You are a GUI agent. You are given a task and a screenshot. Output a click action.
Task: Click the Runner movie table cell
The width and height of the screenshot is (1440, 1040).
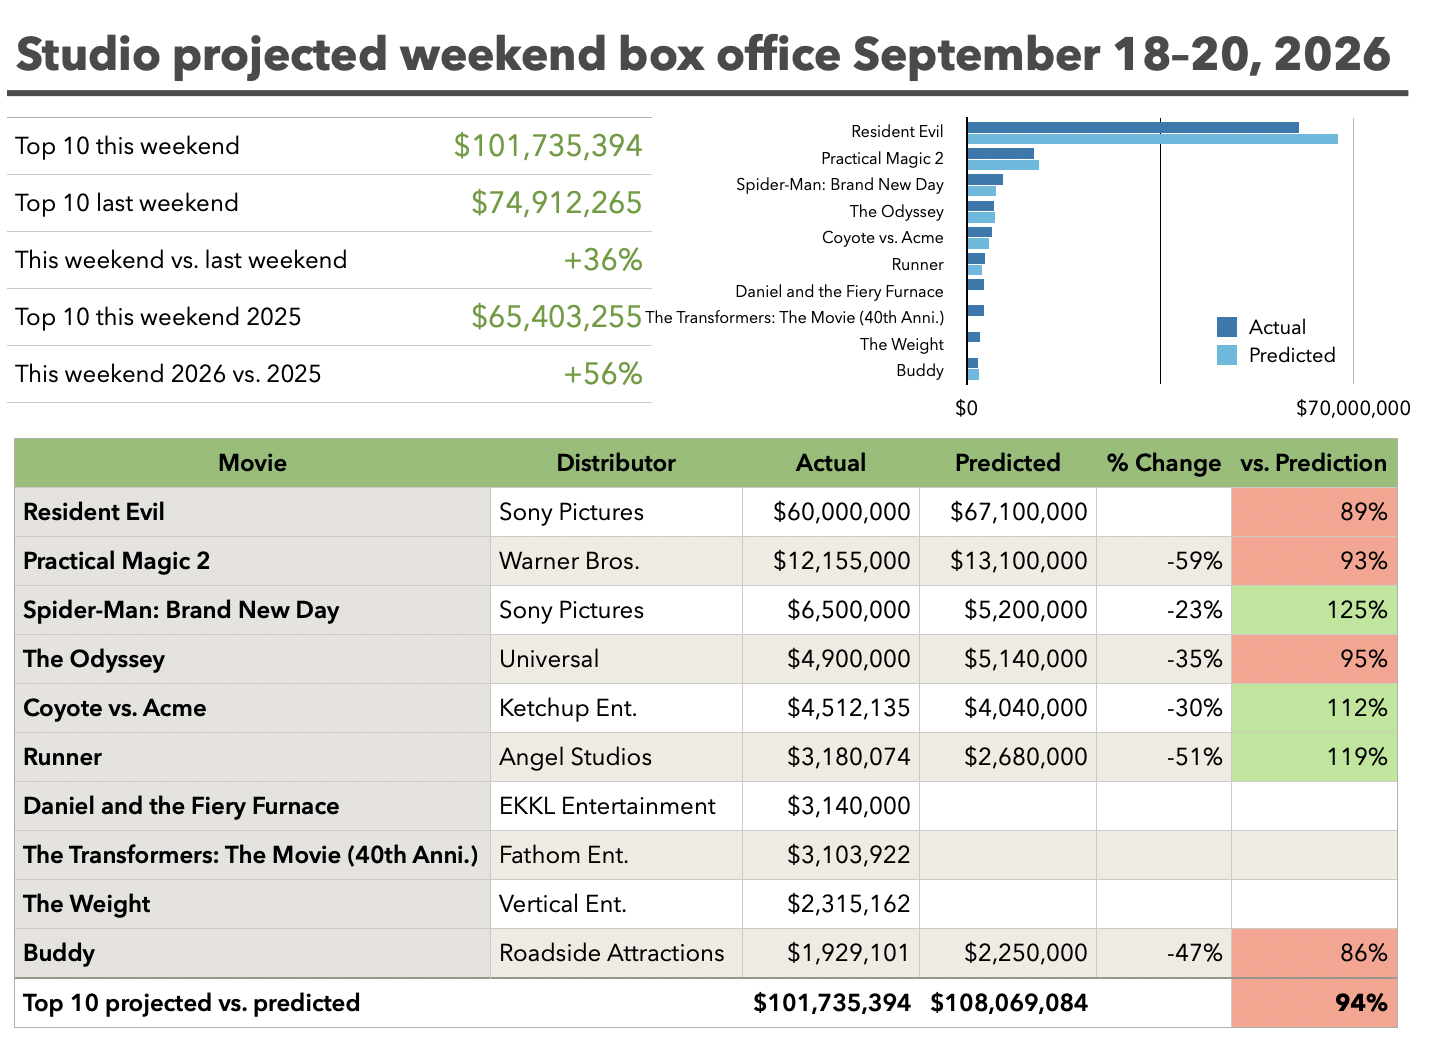252,757
